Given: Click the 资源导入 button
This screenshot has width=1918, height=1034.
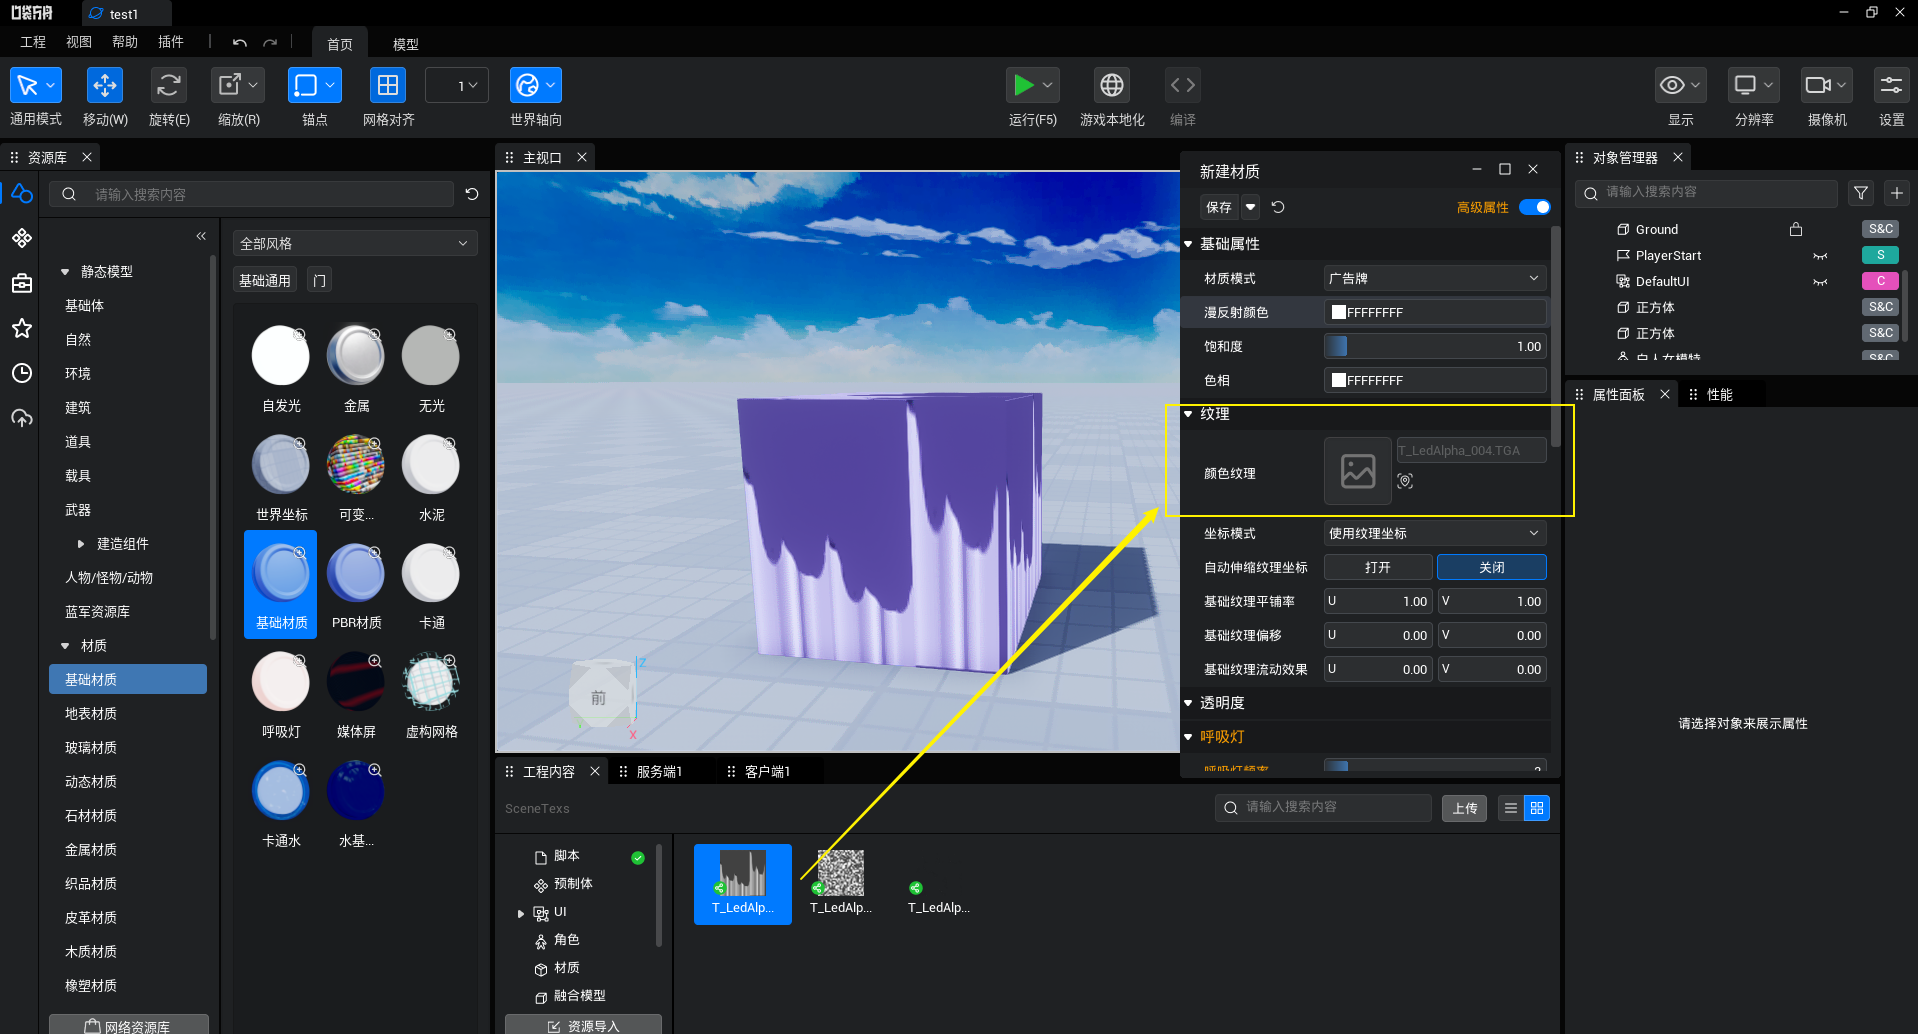Looking at the screenshot, I should (583, 1025).
